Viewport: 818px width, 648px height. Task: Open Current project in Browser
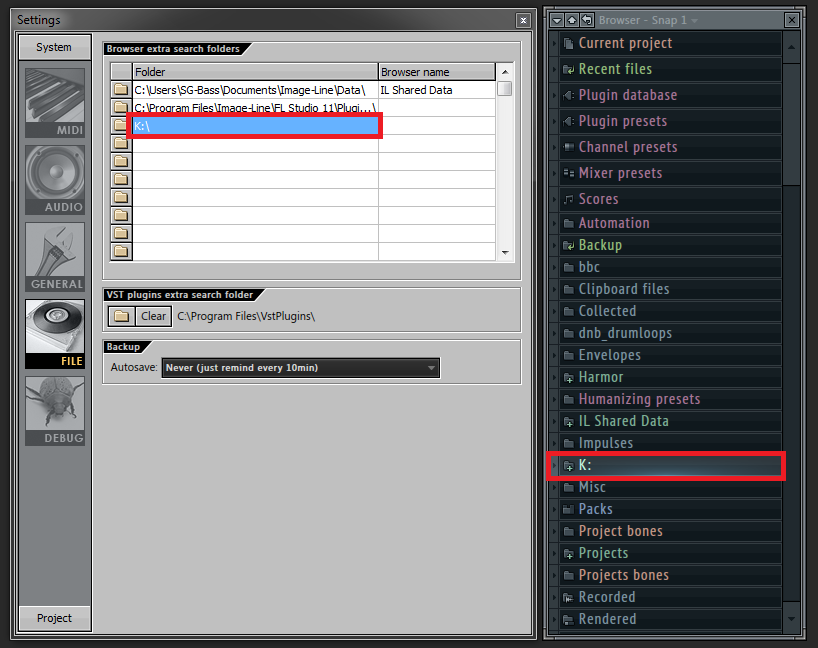tap(670, 43)
